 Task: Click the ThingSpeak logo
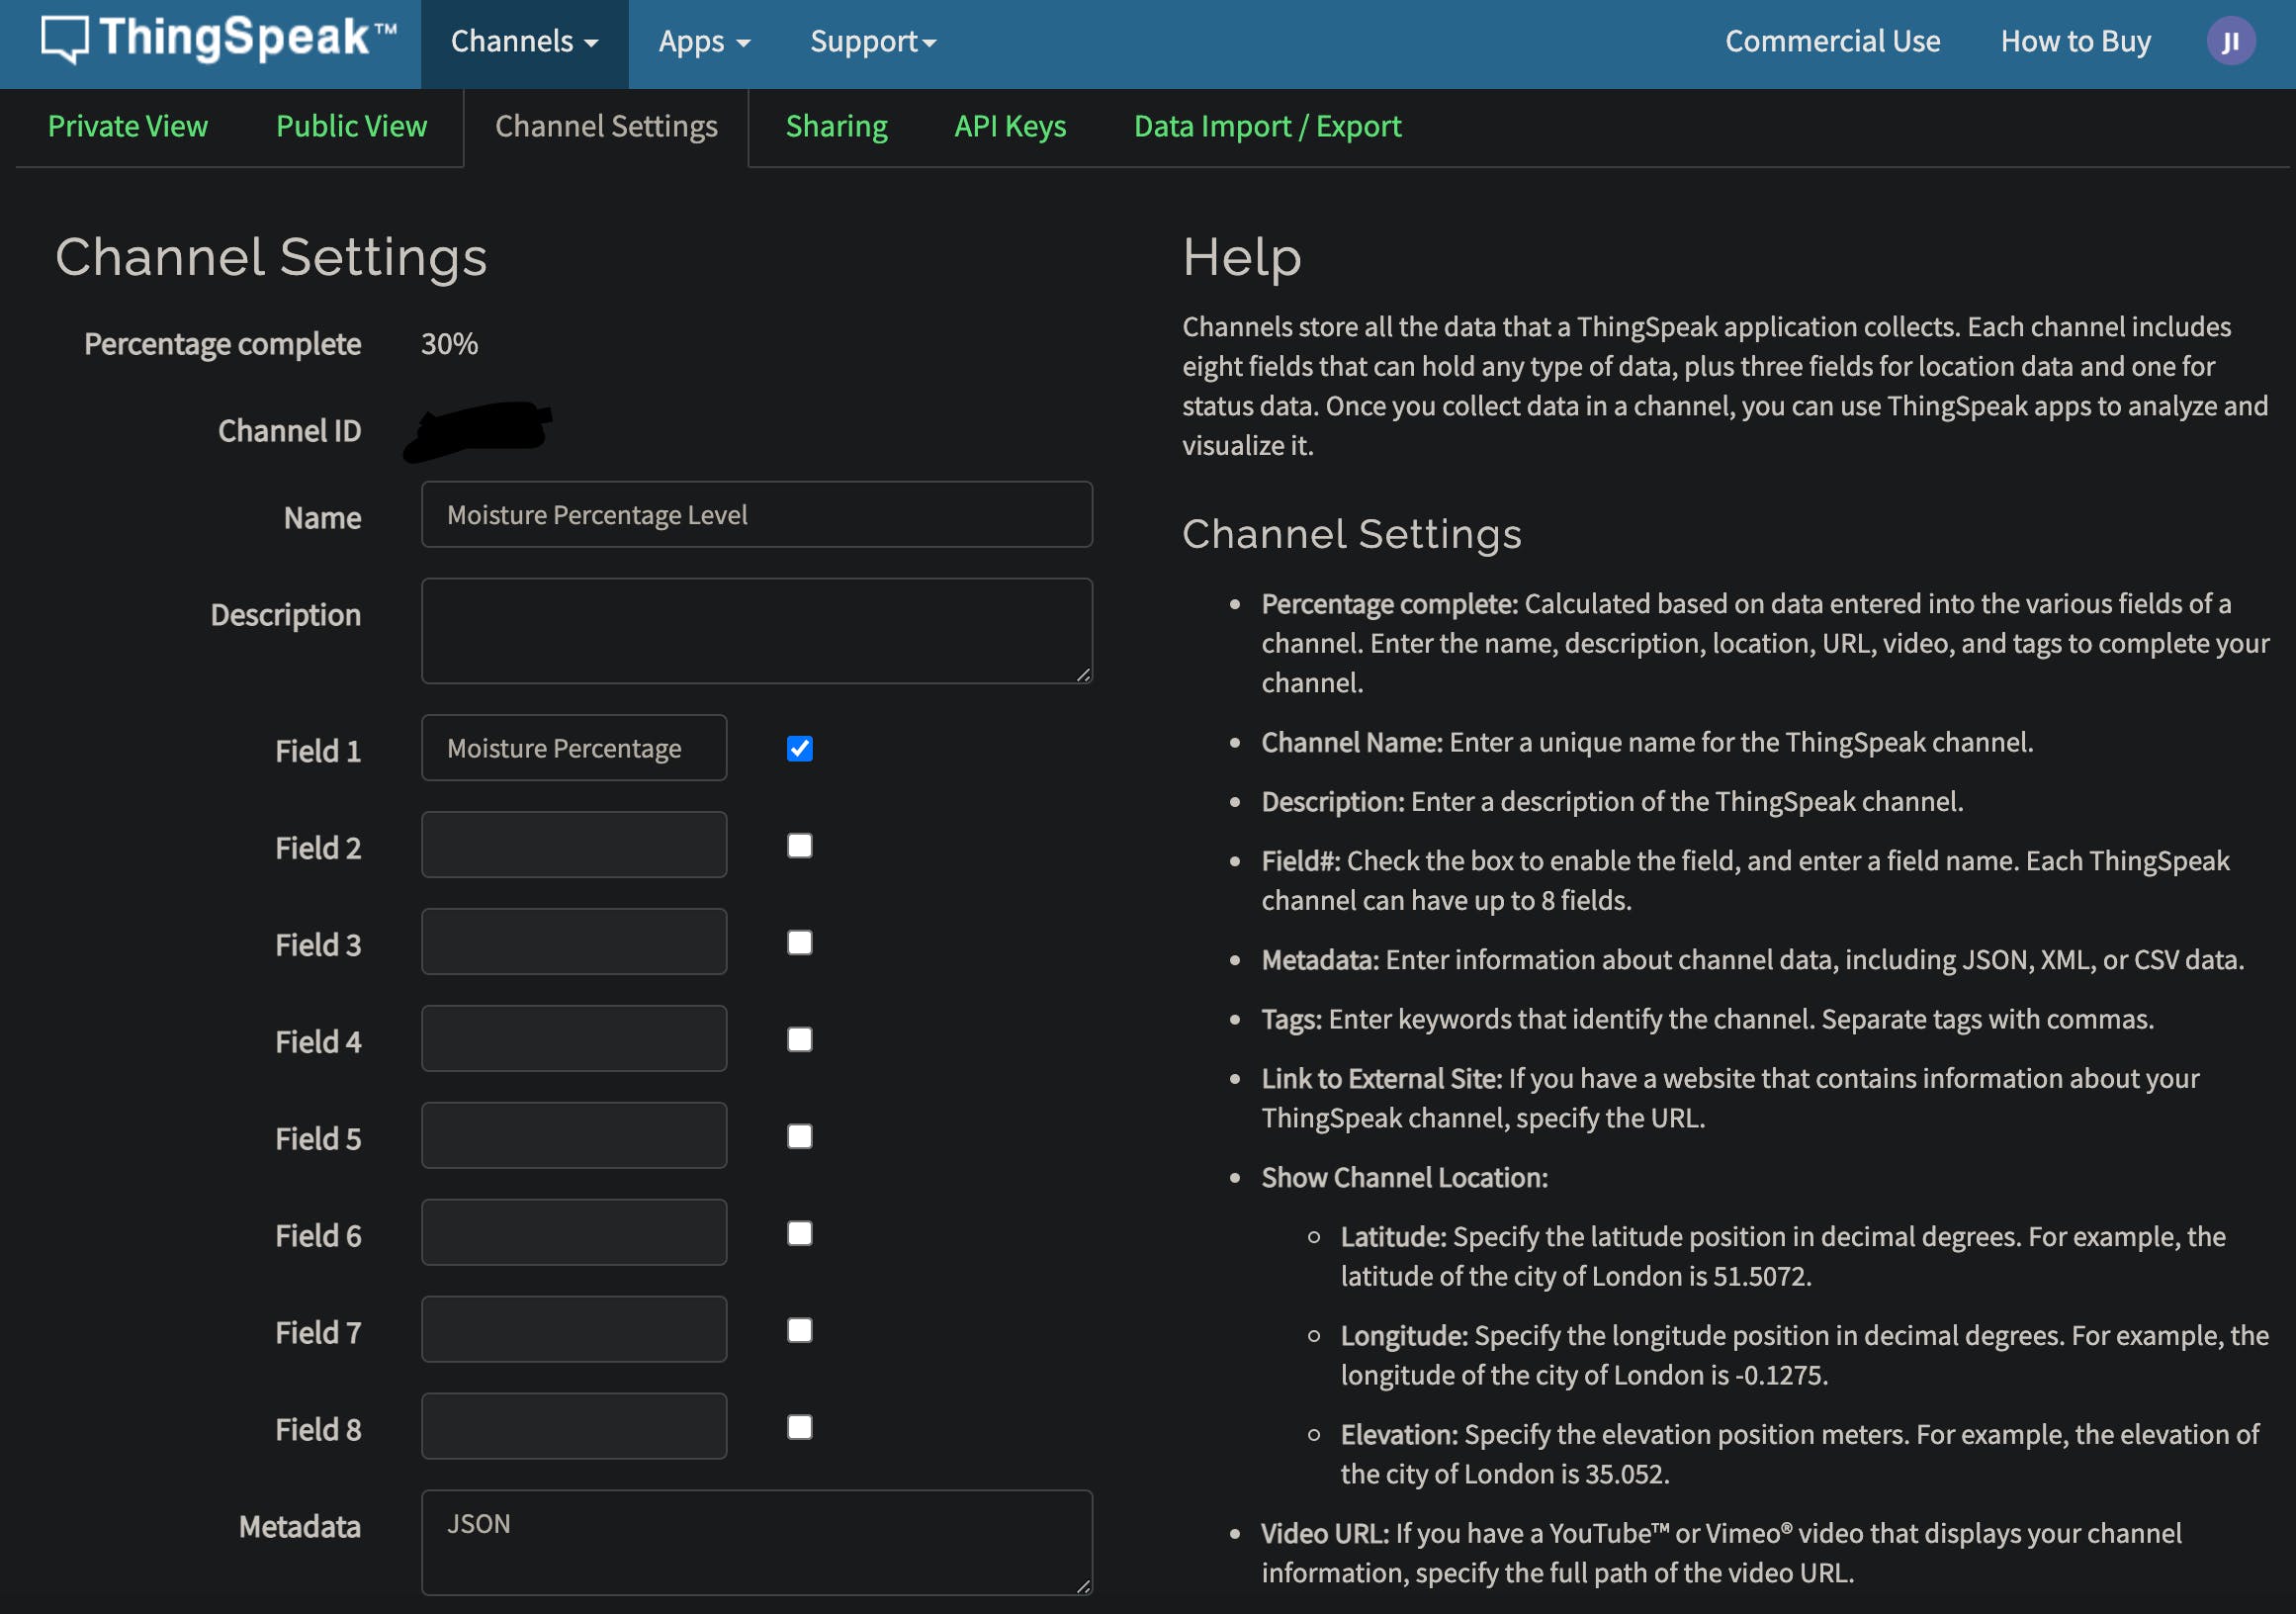point(219,40)
